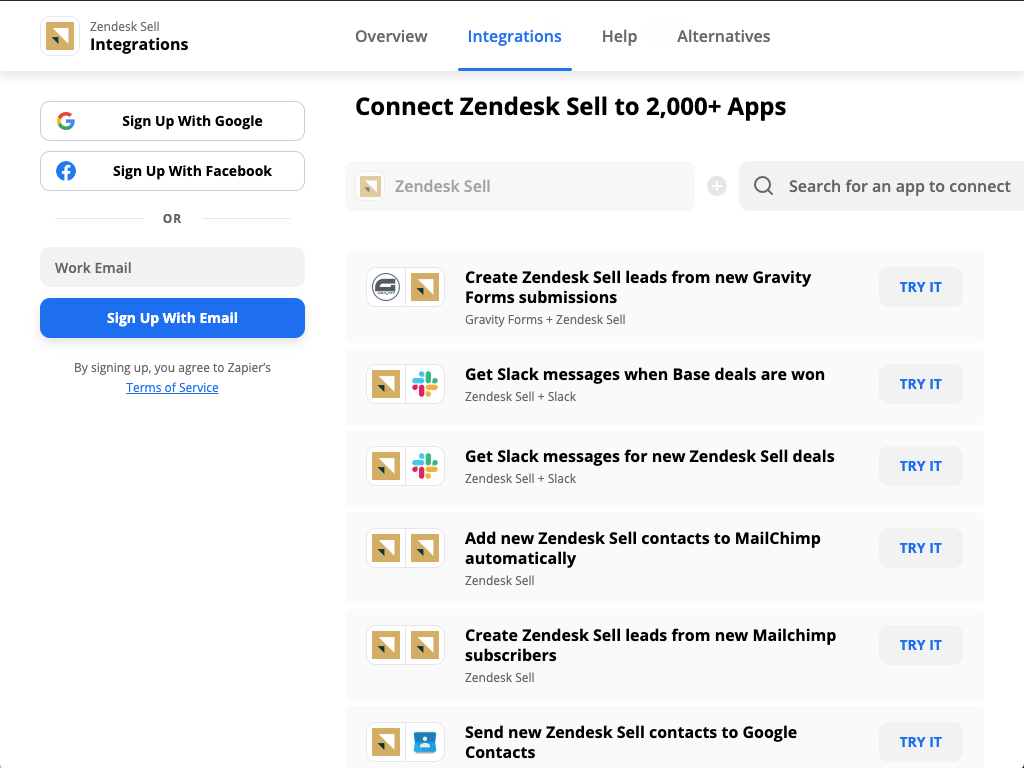The image size is (1024, 768).
Task: Click Google Contacts icon in last integration row
Action: pos(425,742)
